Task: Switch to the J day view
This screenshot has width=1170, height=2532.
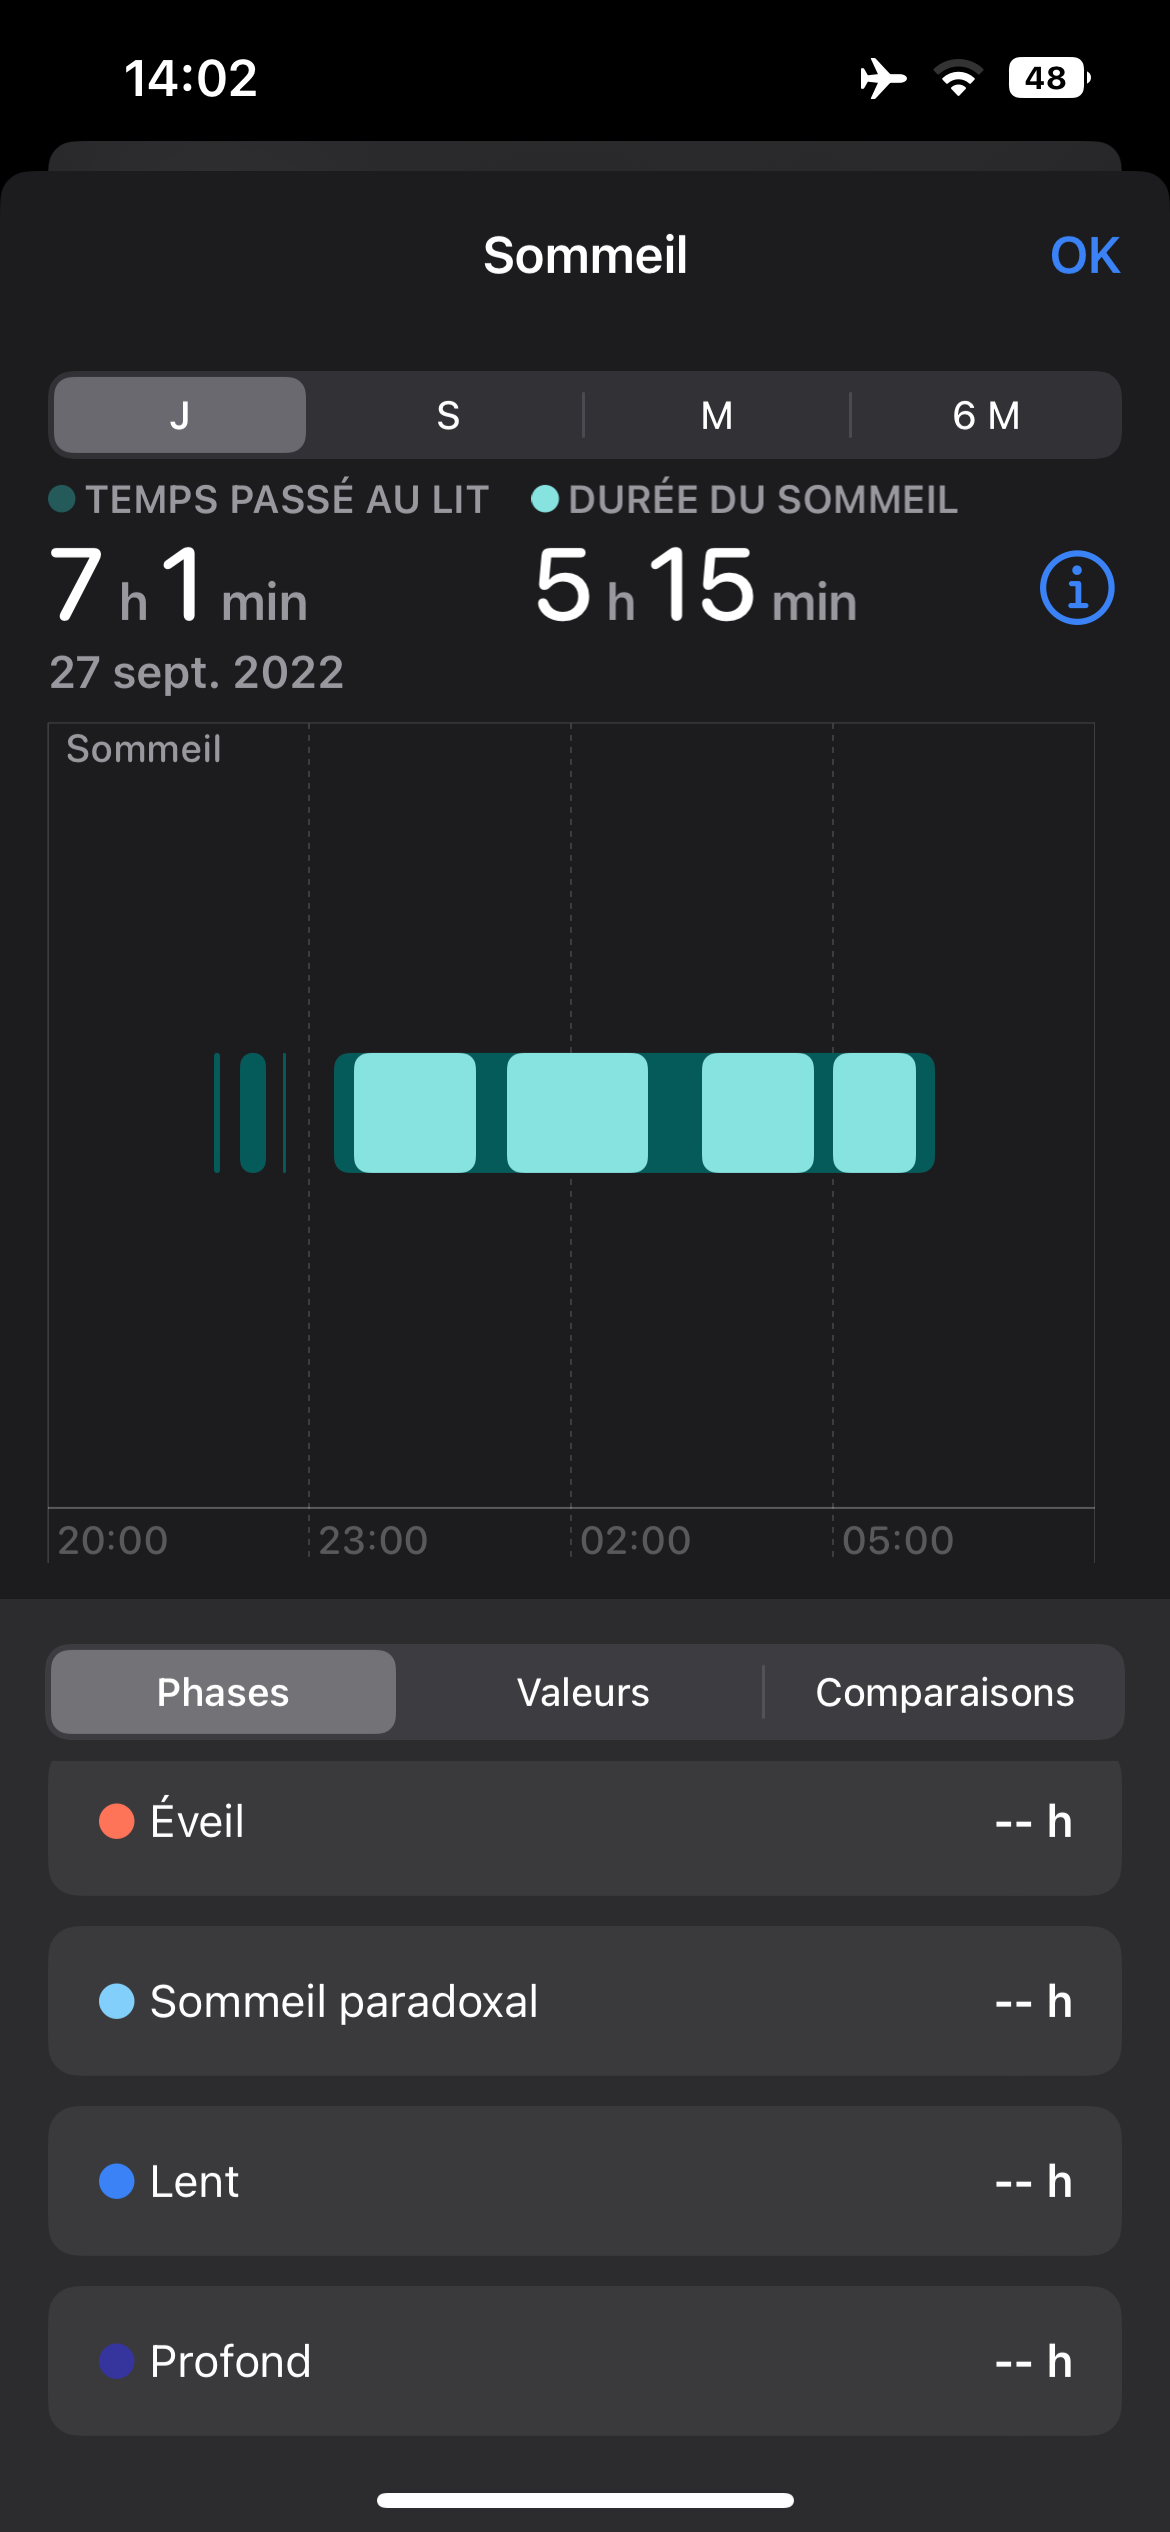Action: tap(180, 415)
